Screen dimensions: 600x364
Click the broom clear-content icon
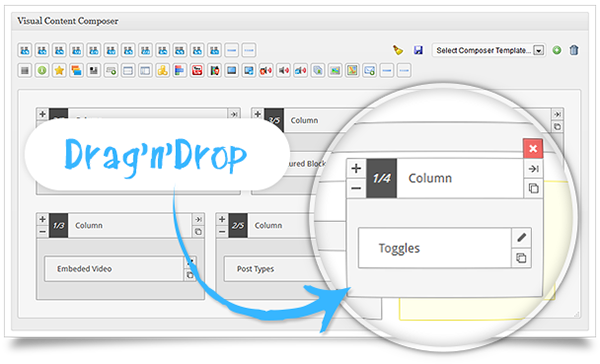[398, 50]
